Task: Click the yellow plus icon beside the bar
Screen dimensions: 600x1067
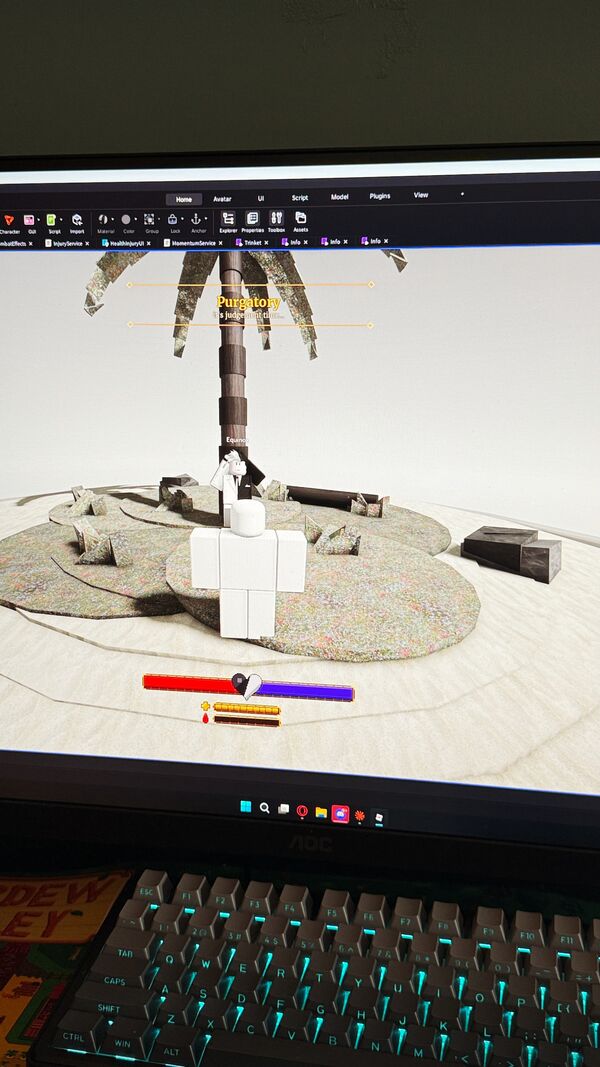Action: pos(205,706)
